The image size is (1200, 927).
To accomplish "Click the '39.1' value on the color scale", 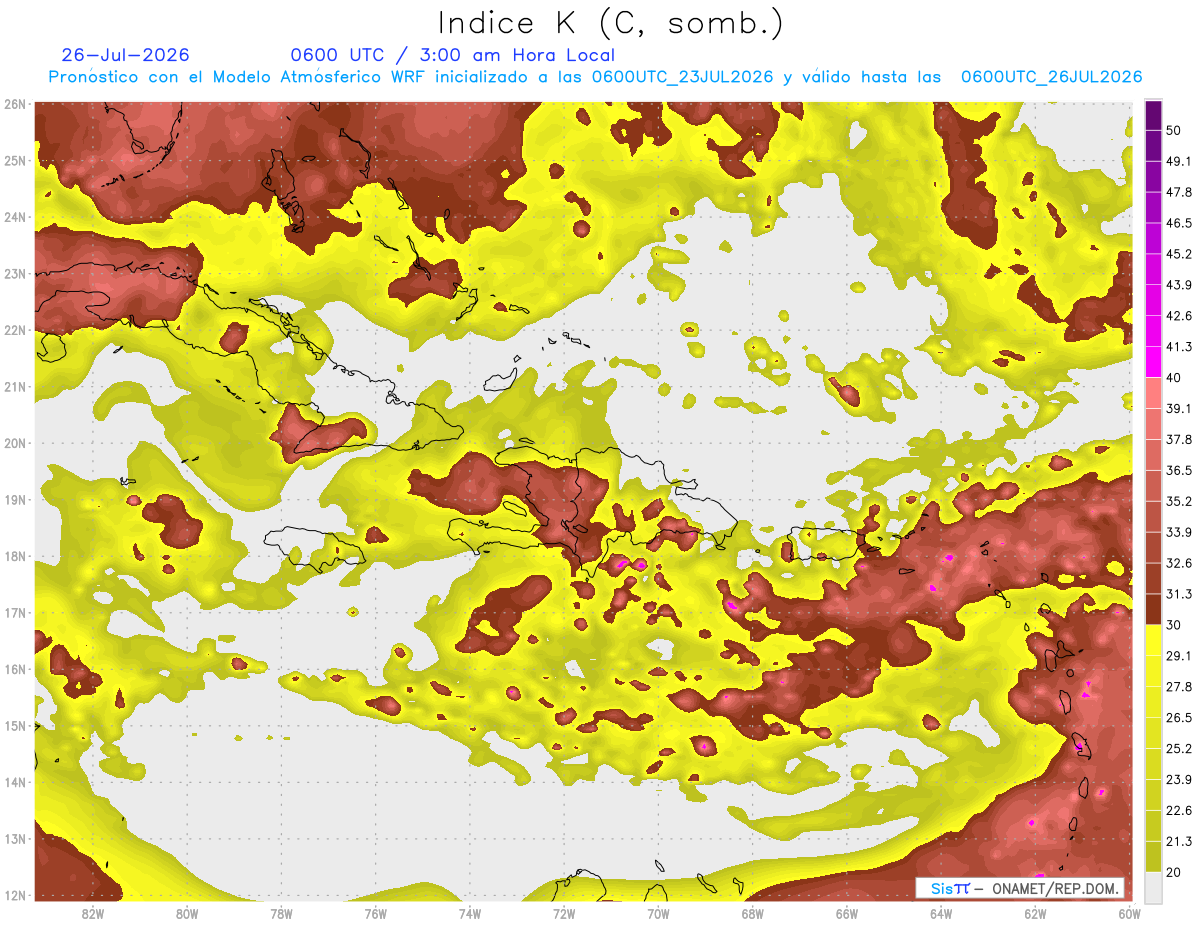I will tap(1180, 408).
